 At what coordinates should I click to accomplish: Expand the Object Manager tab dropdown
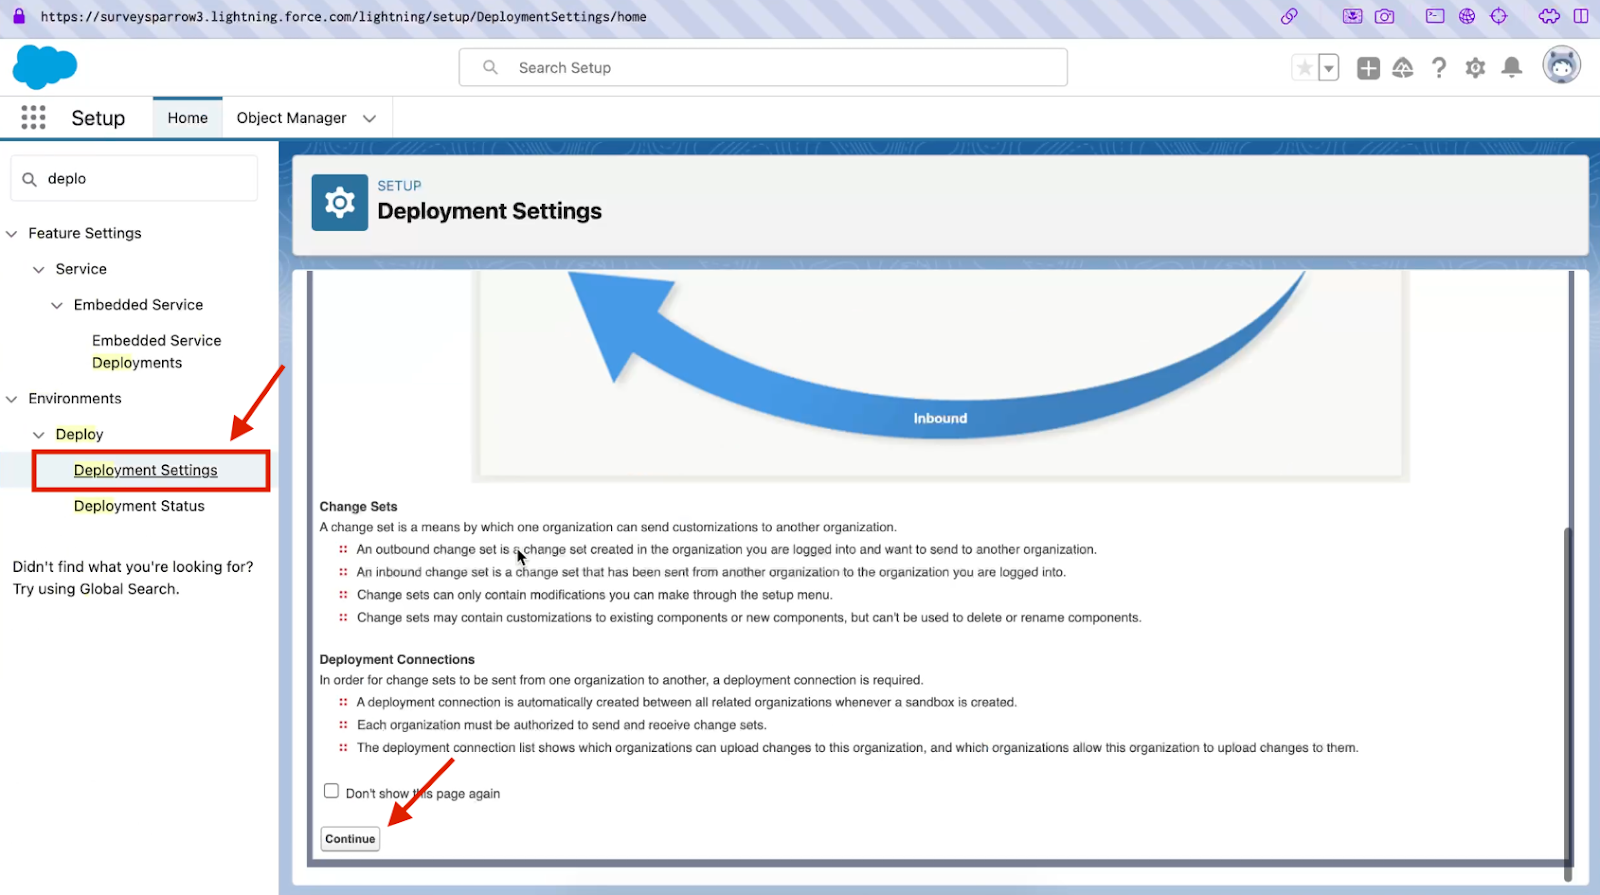(x=370, y=118)
